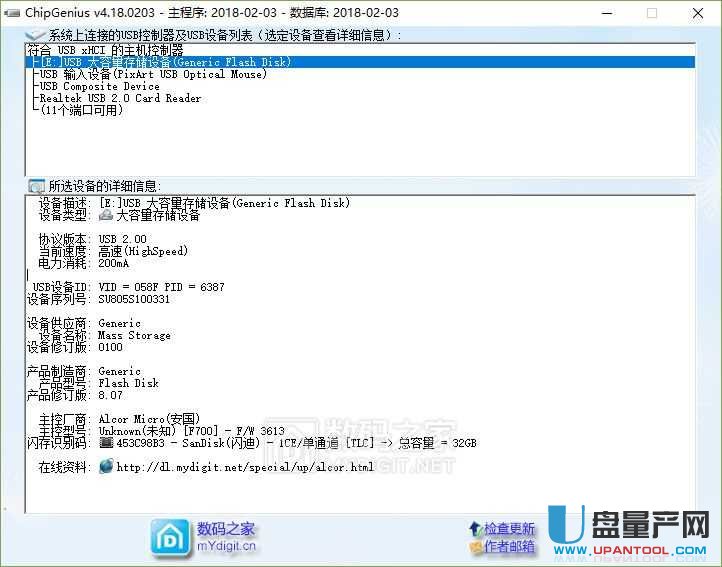Click the icon beside selected device details header
Screen dimensions: 722x567
coord(36,186)
